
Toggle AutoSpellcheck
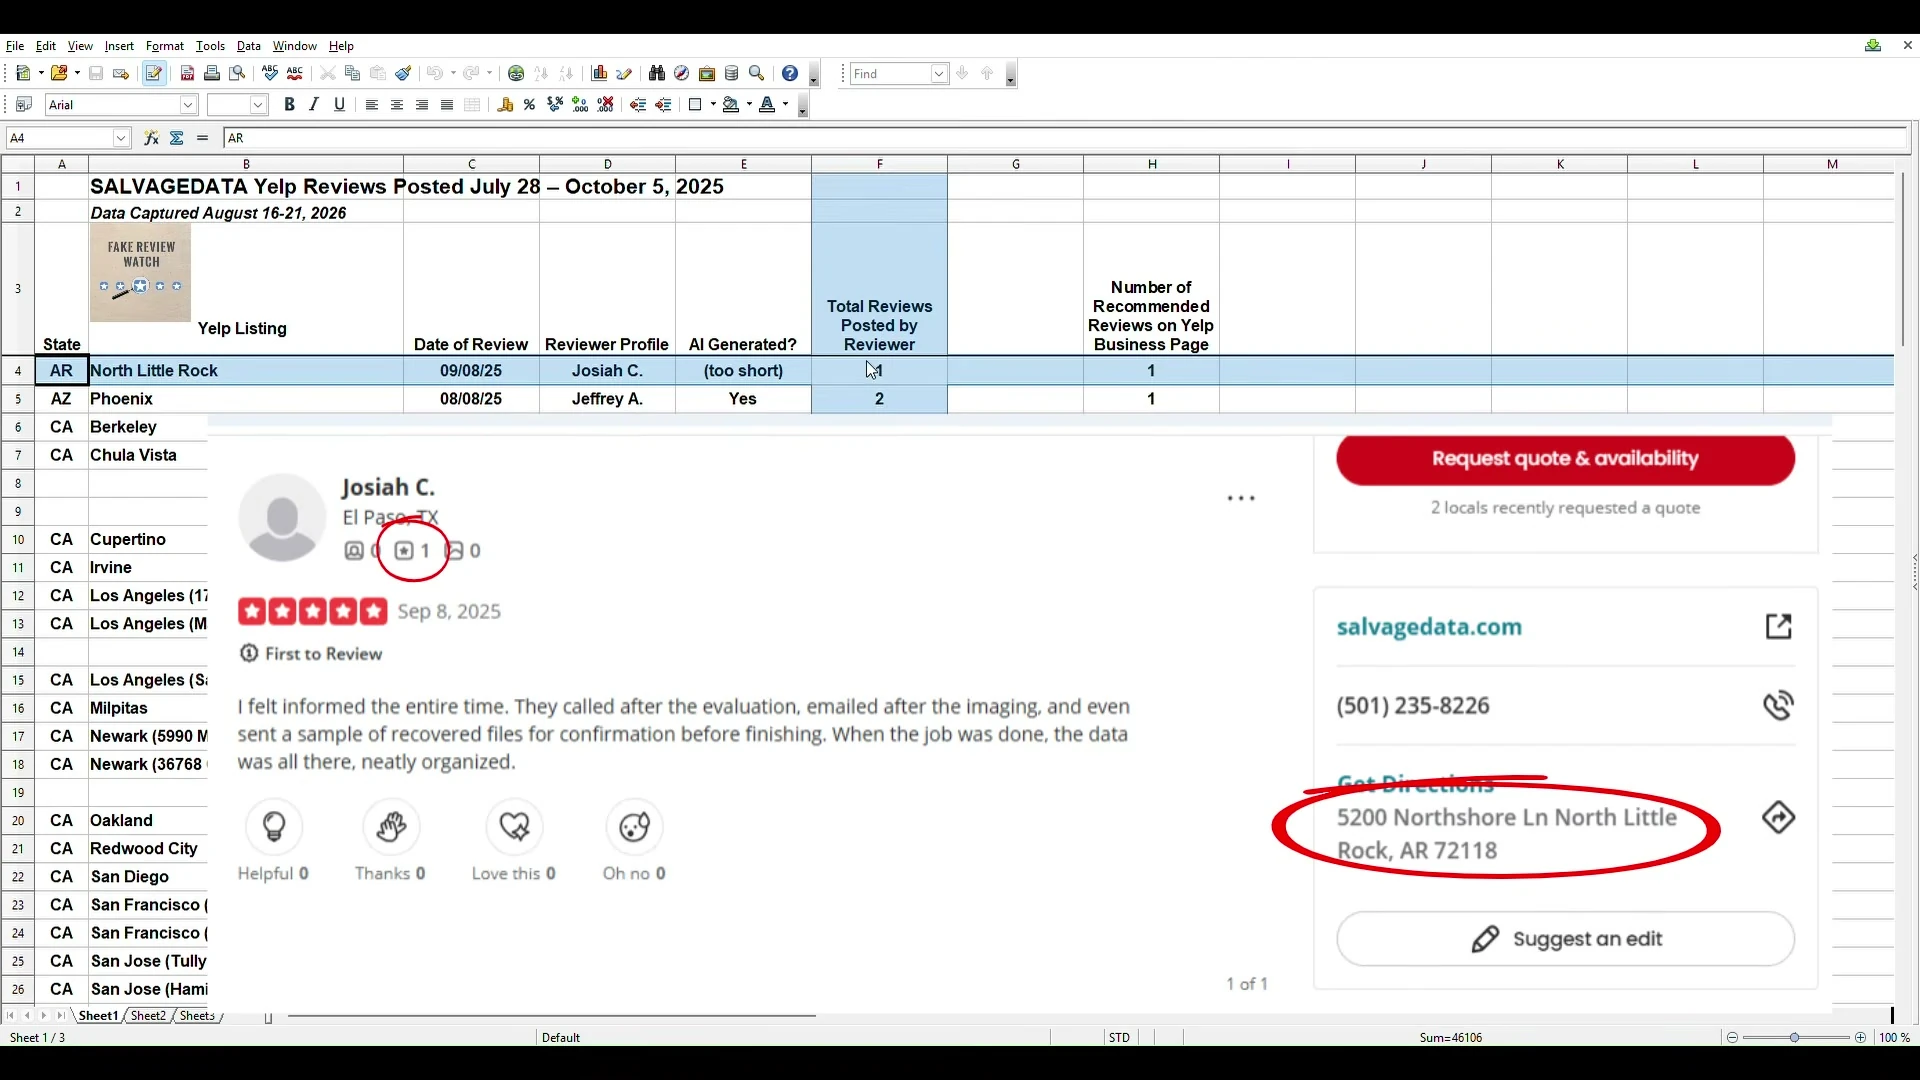(295, 73)
